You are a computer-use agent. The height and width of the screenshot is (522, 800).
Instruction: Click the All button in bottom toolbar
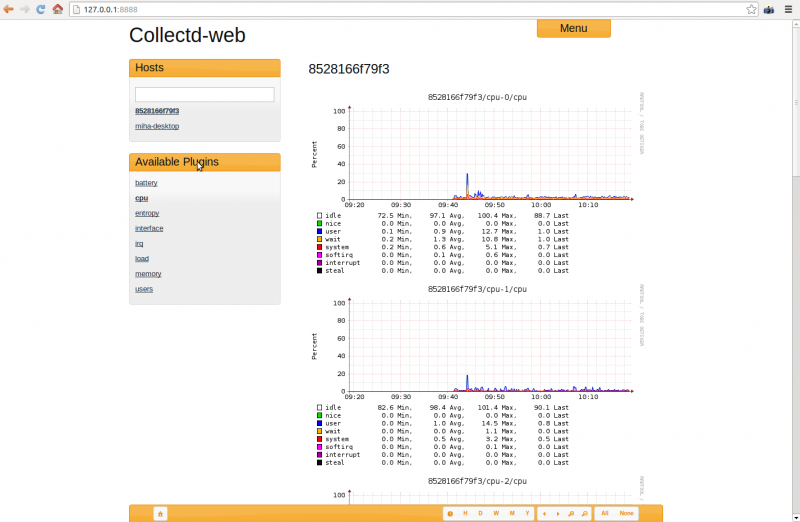[605, 513]
